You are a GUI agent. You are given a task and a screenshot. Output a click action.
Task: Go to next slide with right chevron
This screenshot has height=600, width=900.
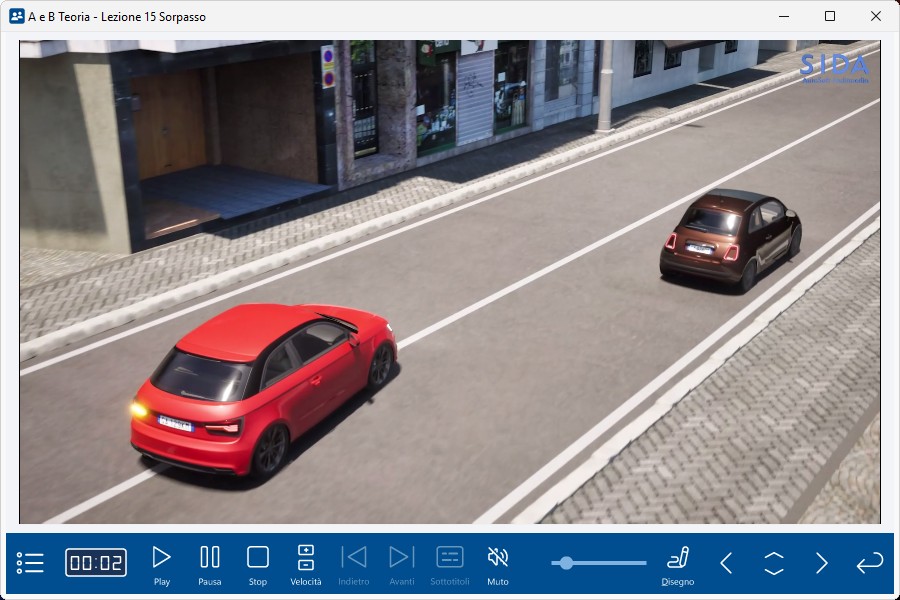click(x=821, y=563)
